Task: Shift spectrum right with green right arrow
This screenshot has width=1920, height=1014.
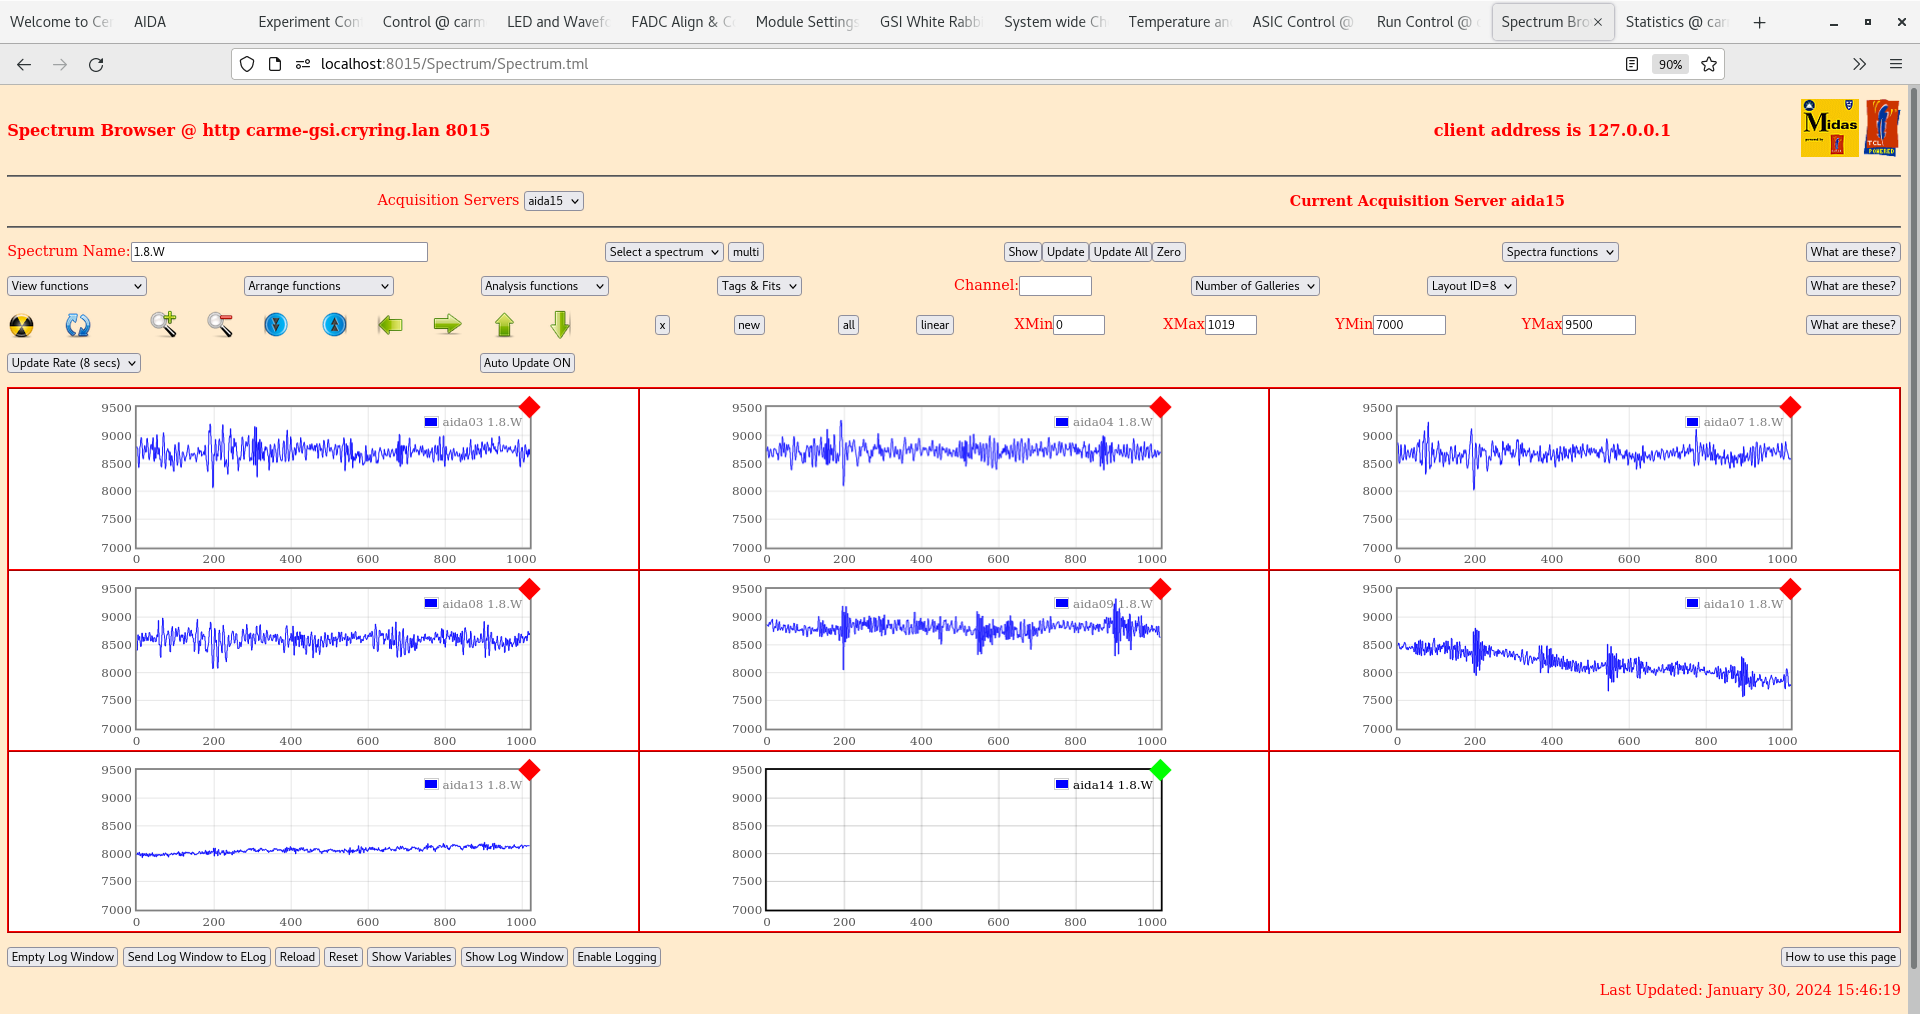Action: click(447, 324)
